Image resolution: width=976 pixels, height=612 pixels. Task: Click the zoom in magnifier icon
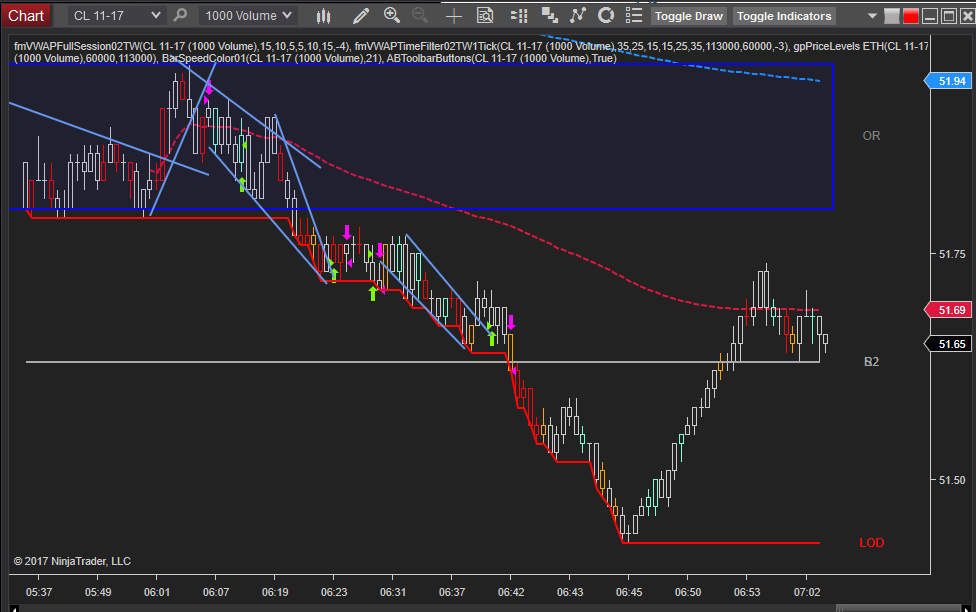(x=392, y=16)
